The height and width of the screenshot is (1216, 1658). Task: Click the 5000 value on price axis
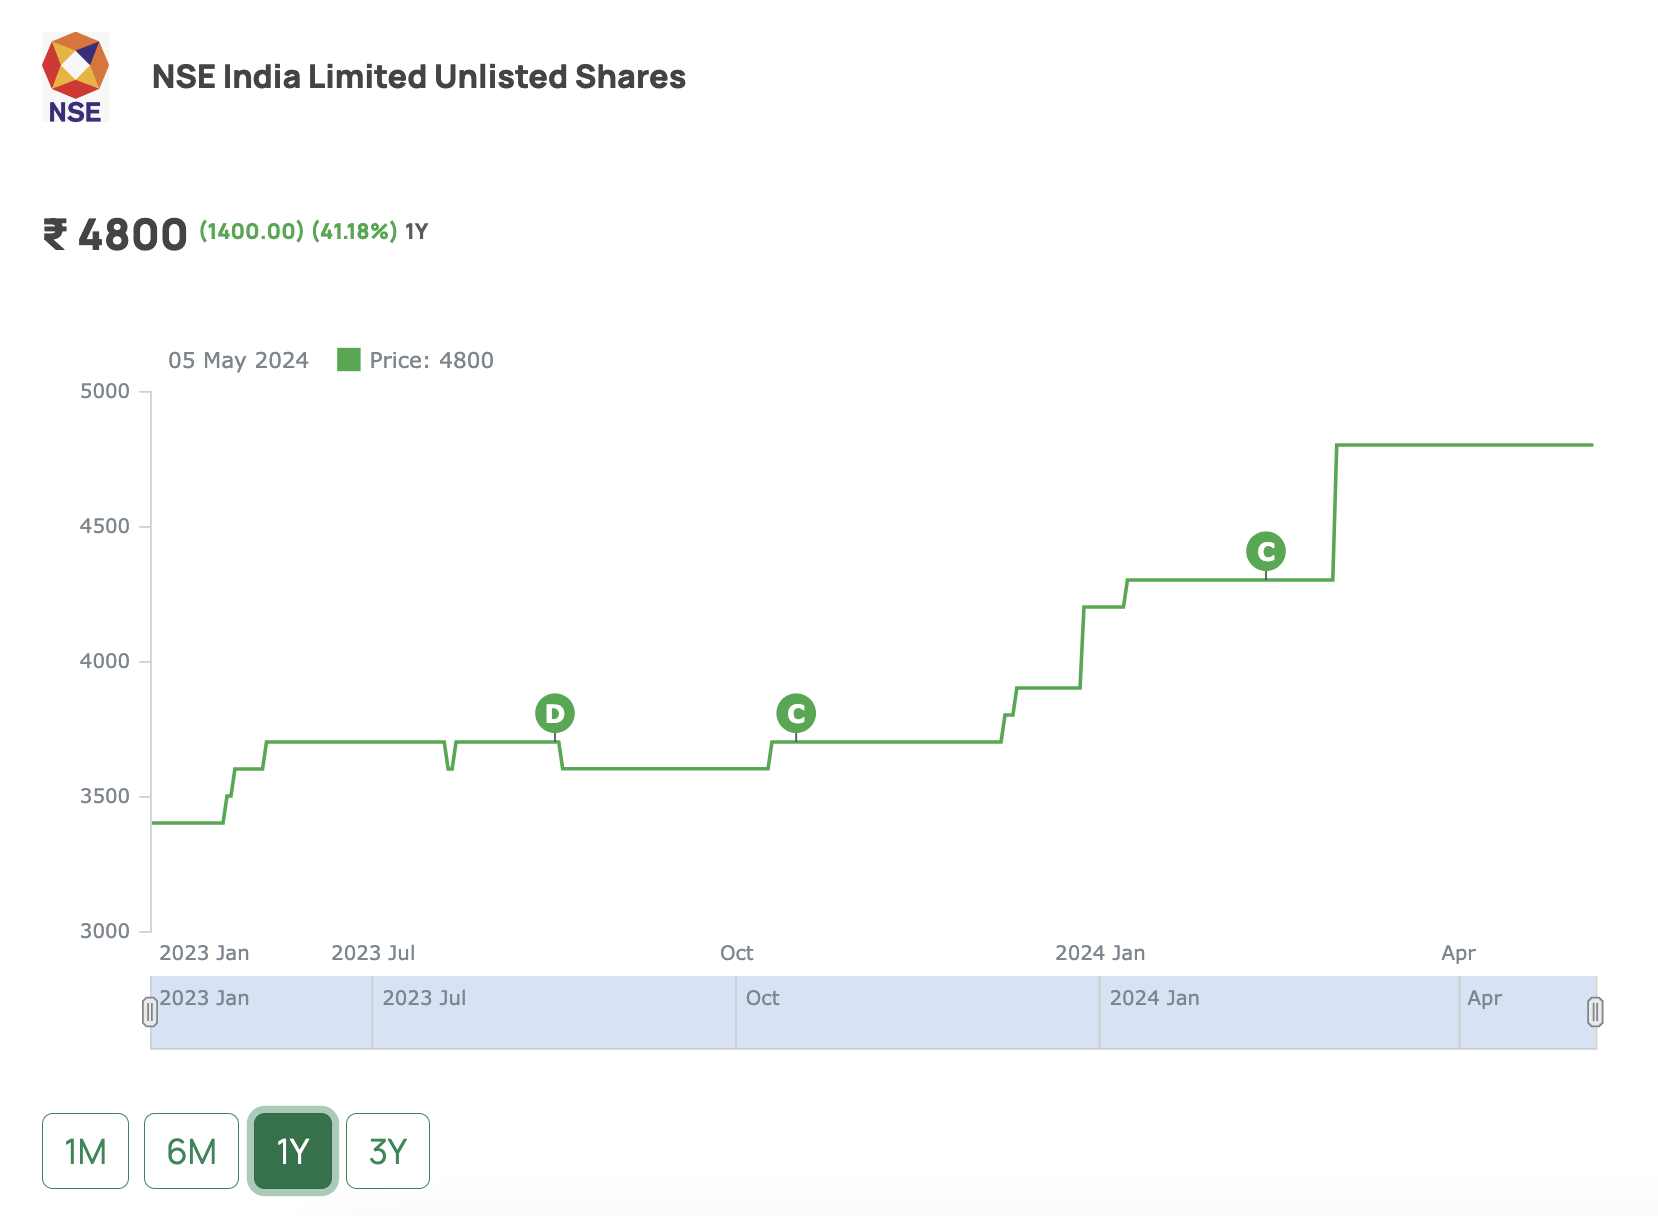click(104, 391)
